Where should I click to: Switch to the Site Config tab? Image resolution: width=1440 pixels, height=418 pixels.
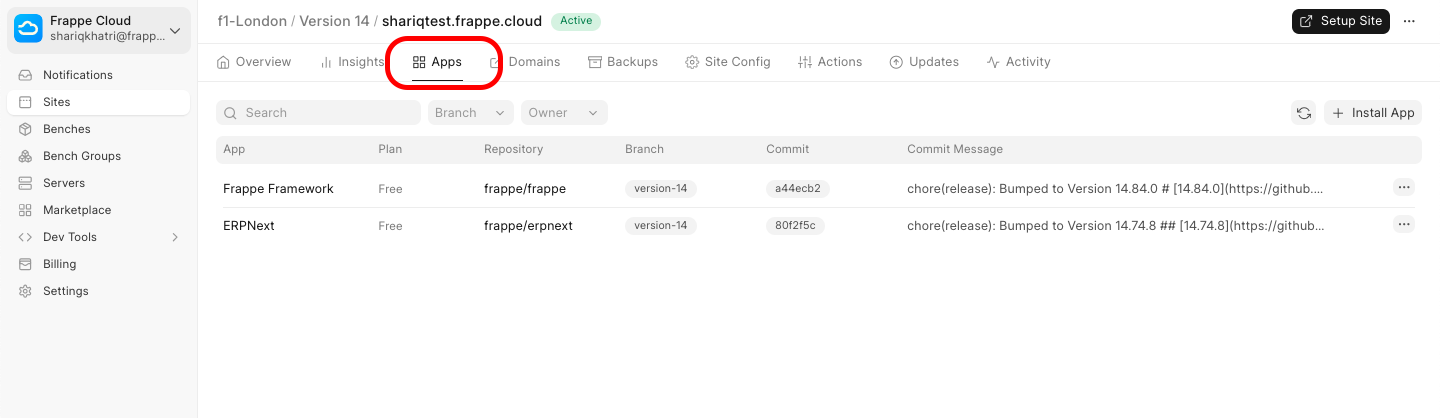pyautogui.click(x=727, y=62)
